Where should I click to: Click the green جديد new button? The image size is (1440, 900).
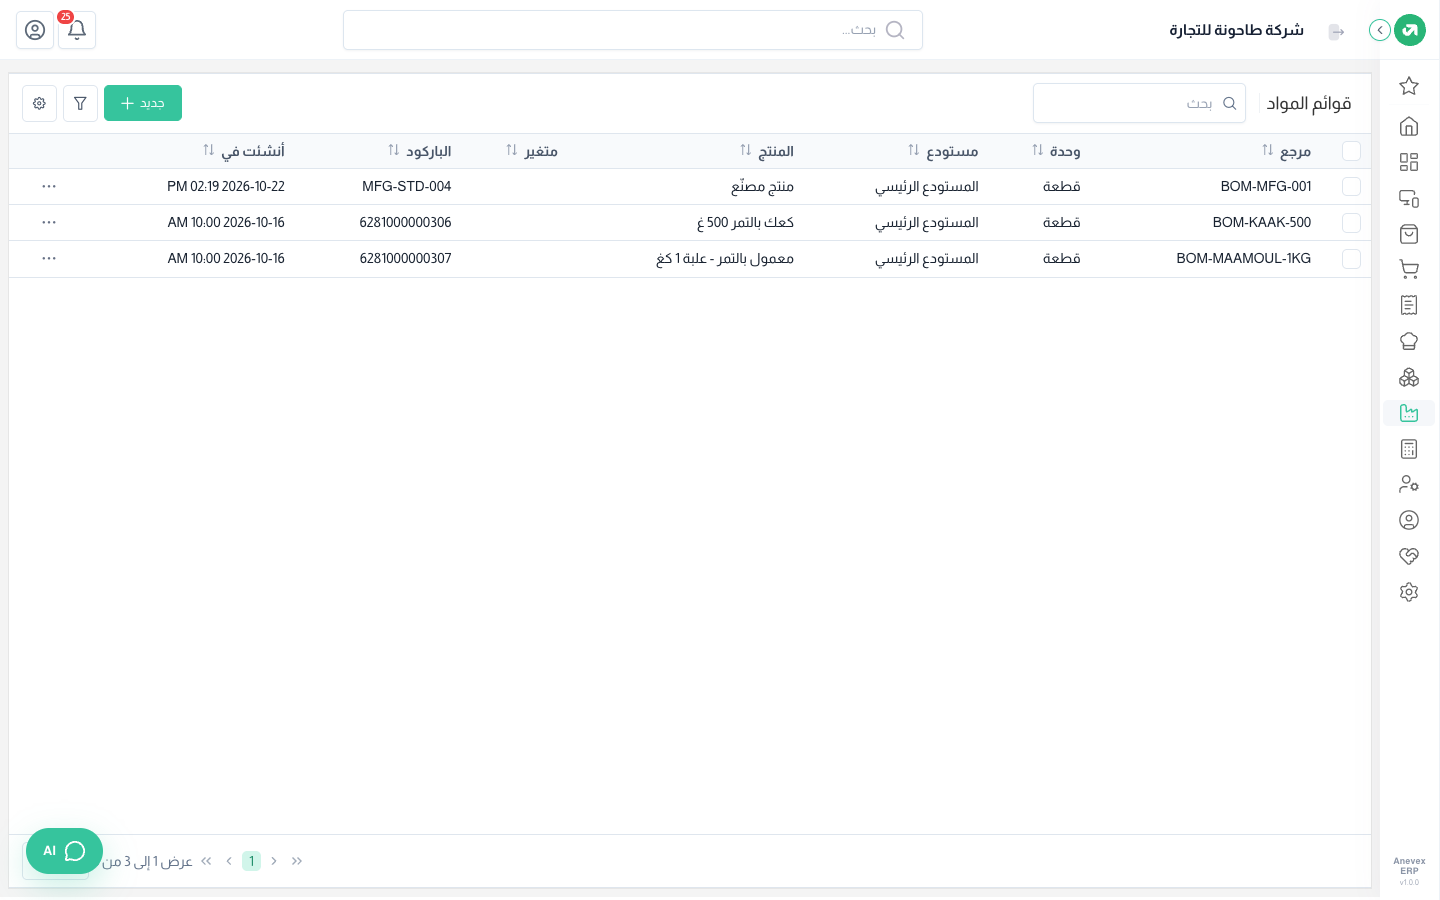143,103
